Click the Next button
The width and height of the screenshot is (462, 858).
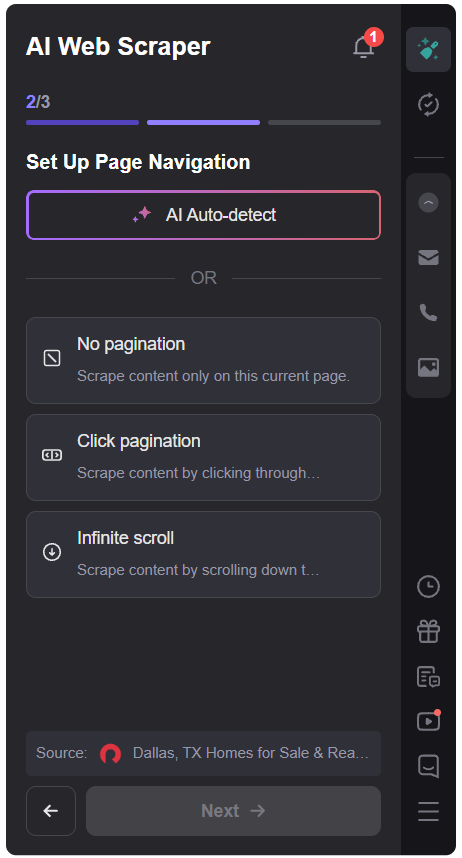point(233,811)
